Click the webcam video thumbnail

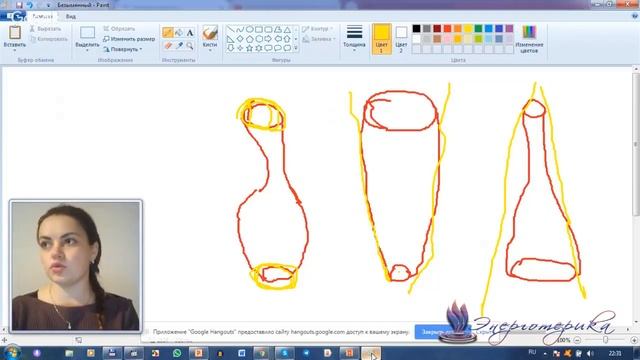click(76, 266)
